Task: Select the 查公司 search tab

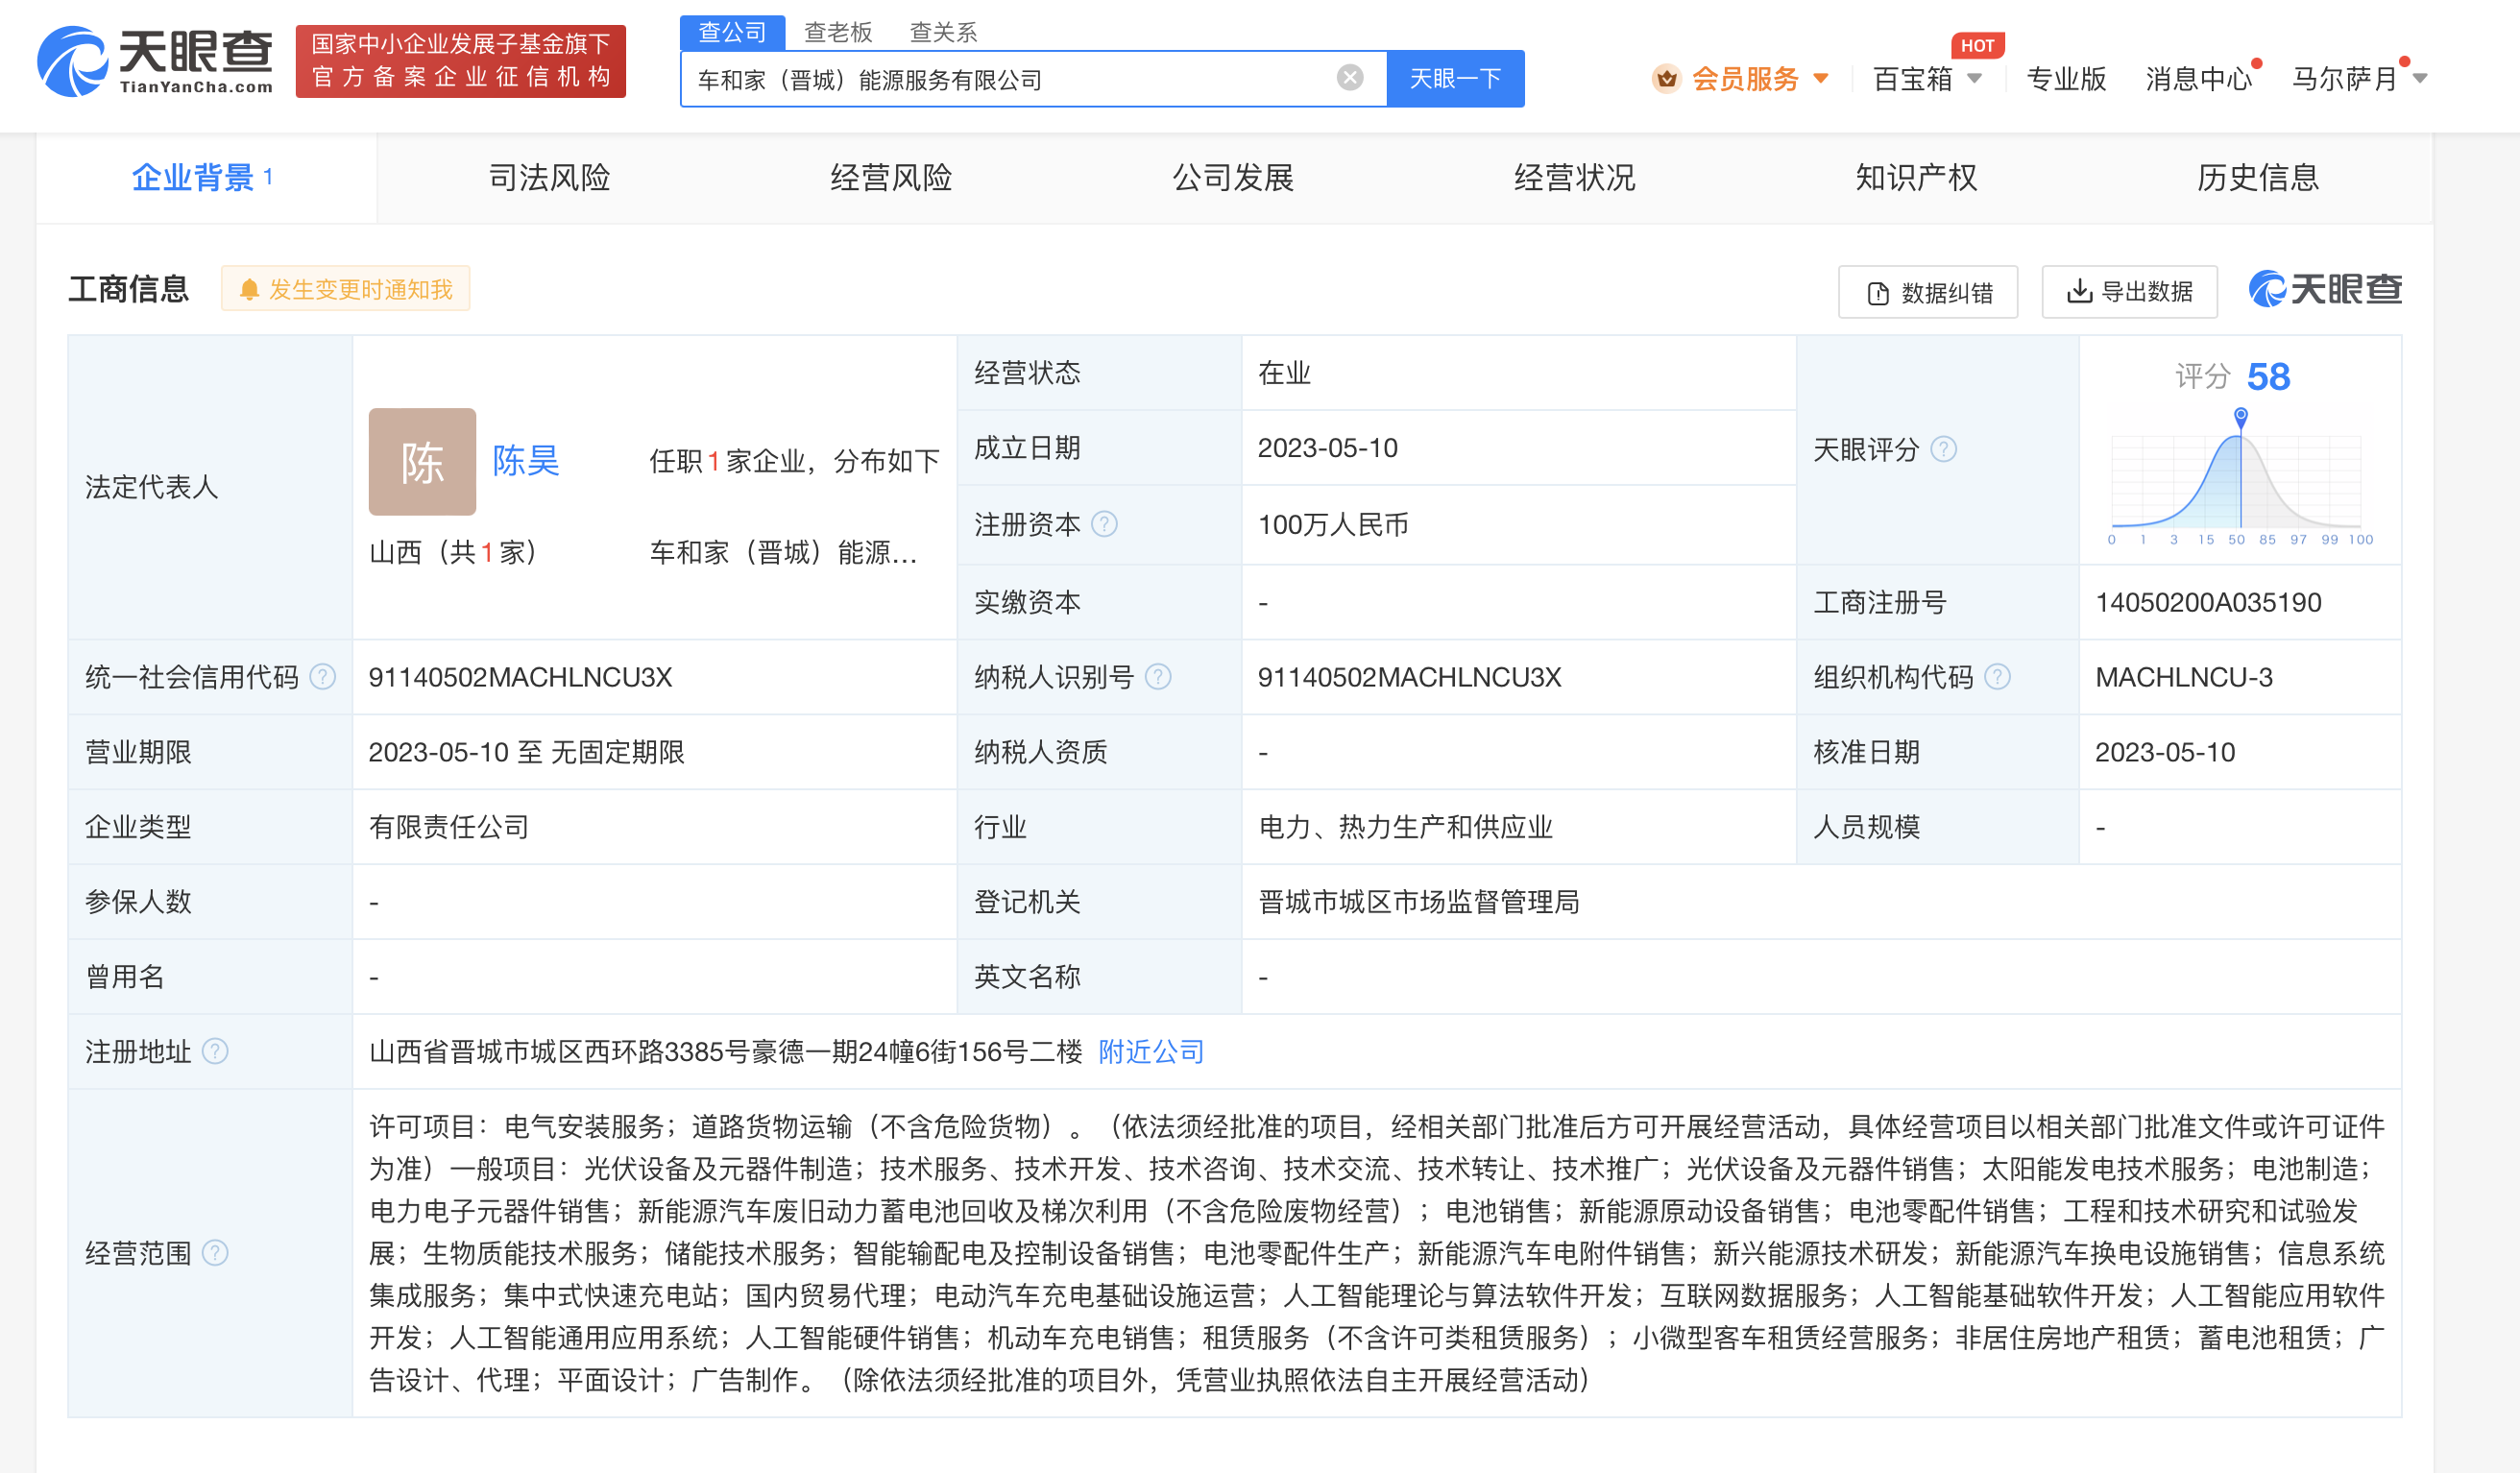Action: click(732, 32)
